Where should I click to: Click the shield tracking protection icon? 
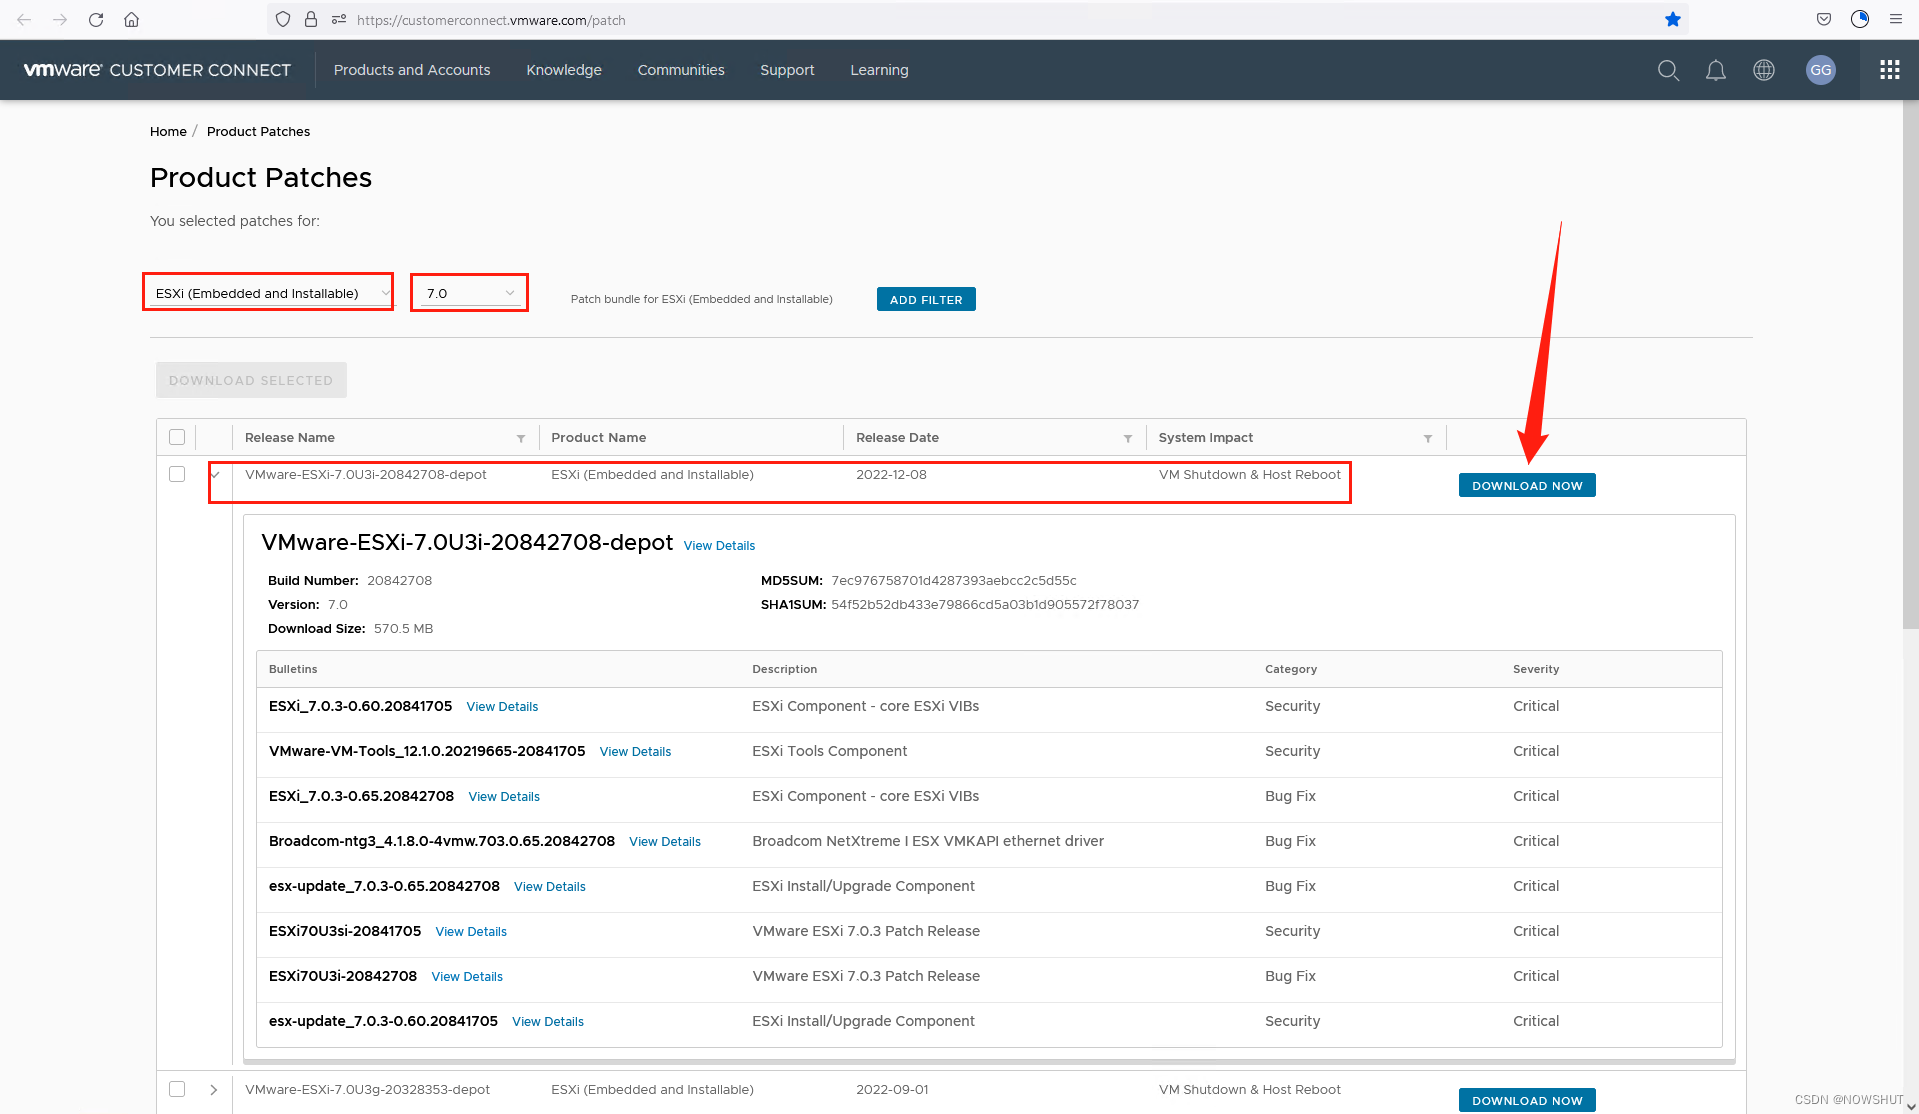pyautogui.click(x=283, y=19)
